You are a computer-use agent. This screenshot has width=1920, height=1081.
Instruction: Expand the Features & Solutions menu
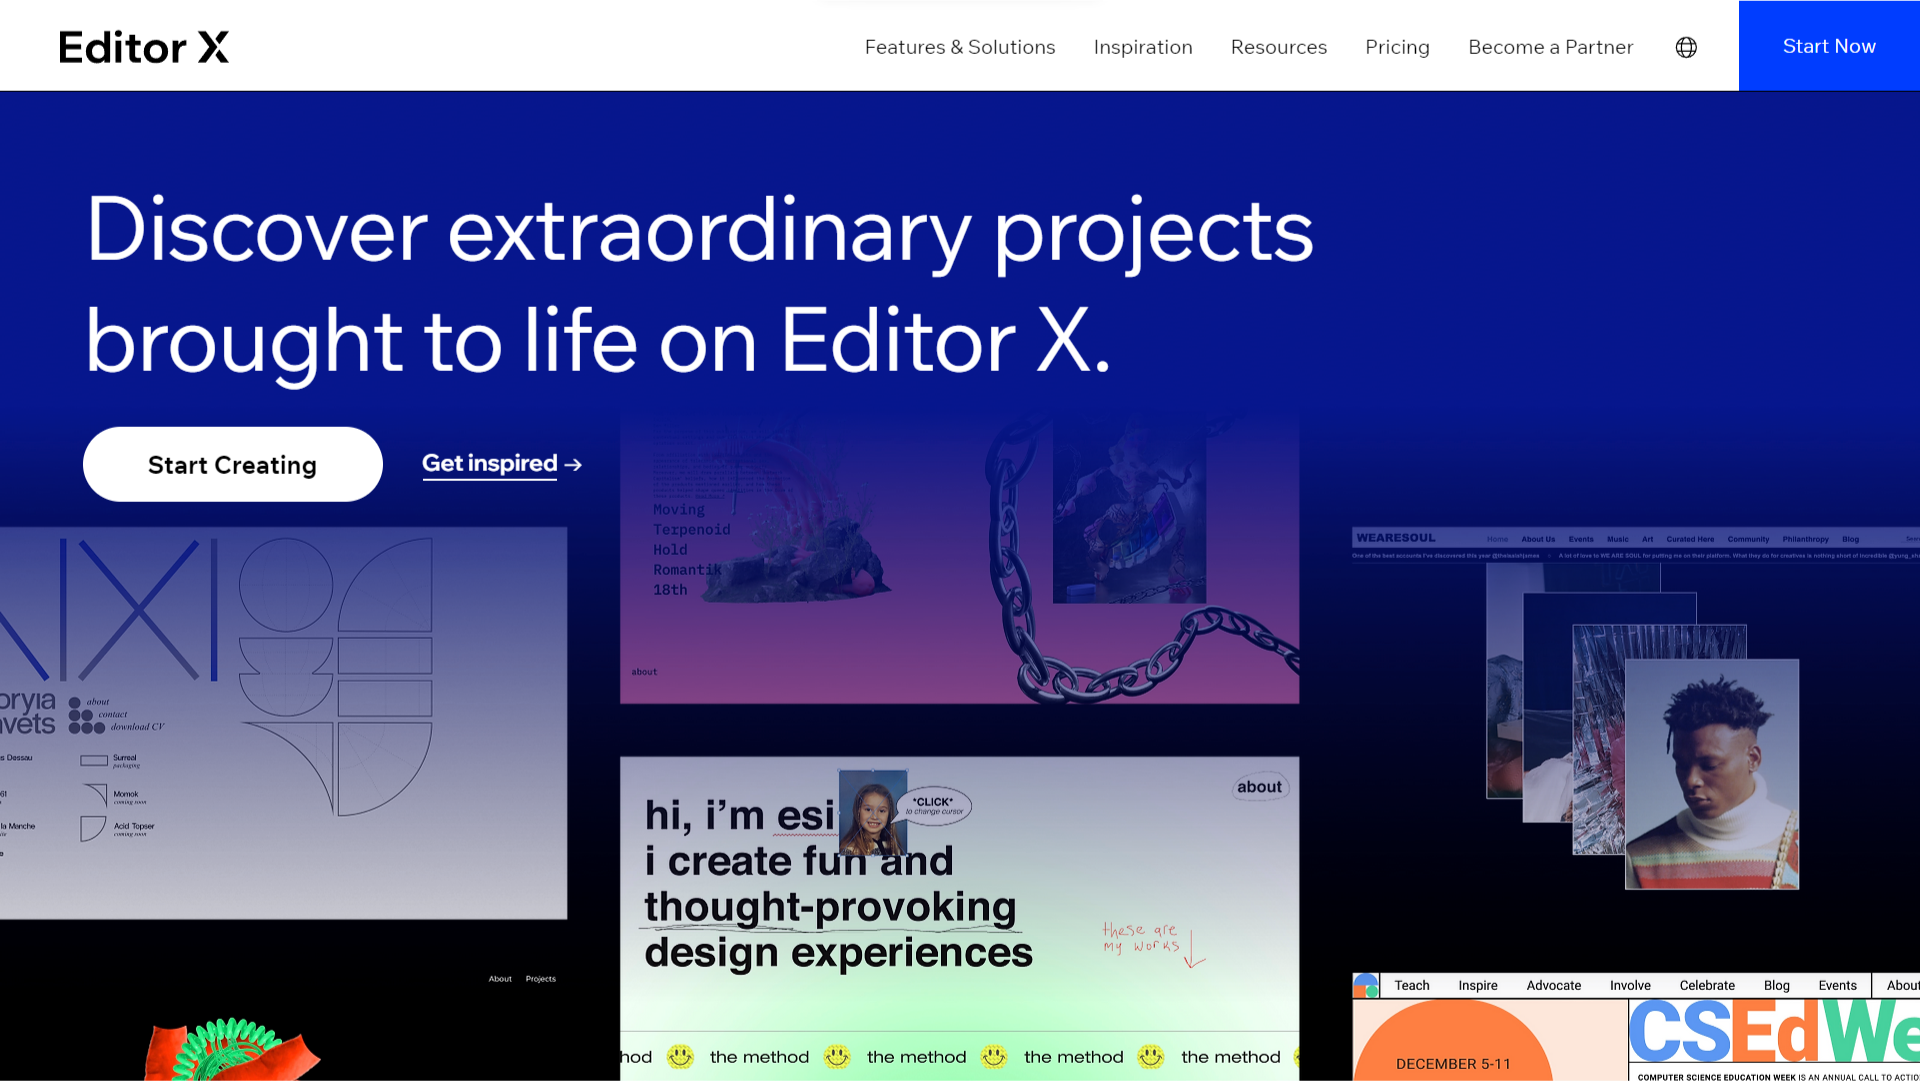tap(959, 47)
